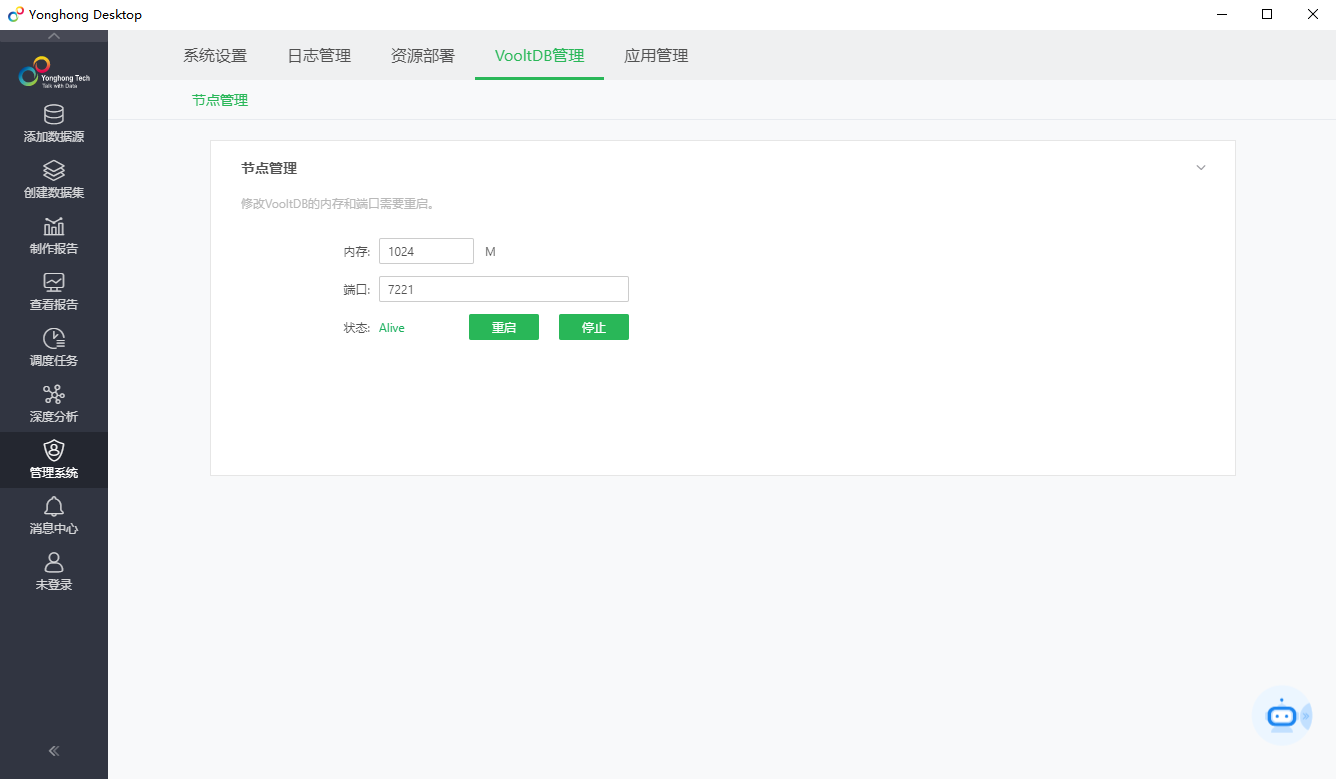The width and height of the screenshot is (1336, 779).
Task: Select the Make Report (制作报告) chart icon
Action: point(54,227)
